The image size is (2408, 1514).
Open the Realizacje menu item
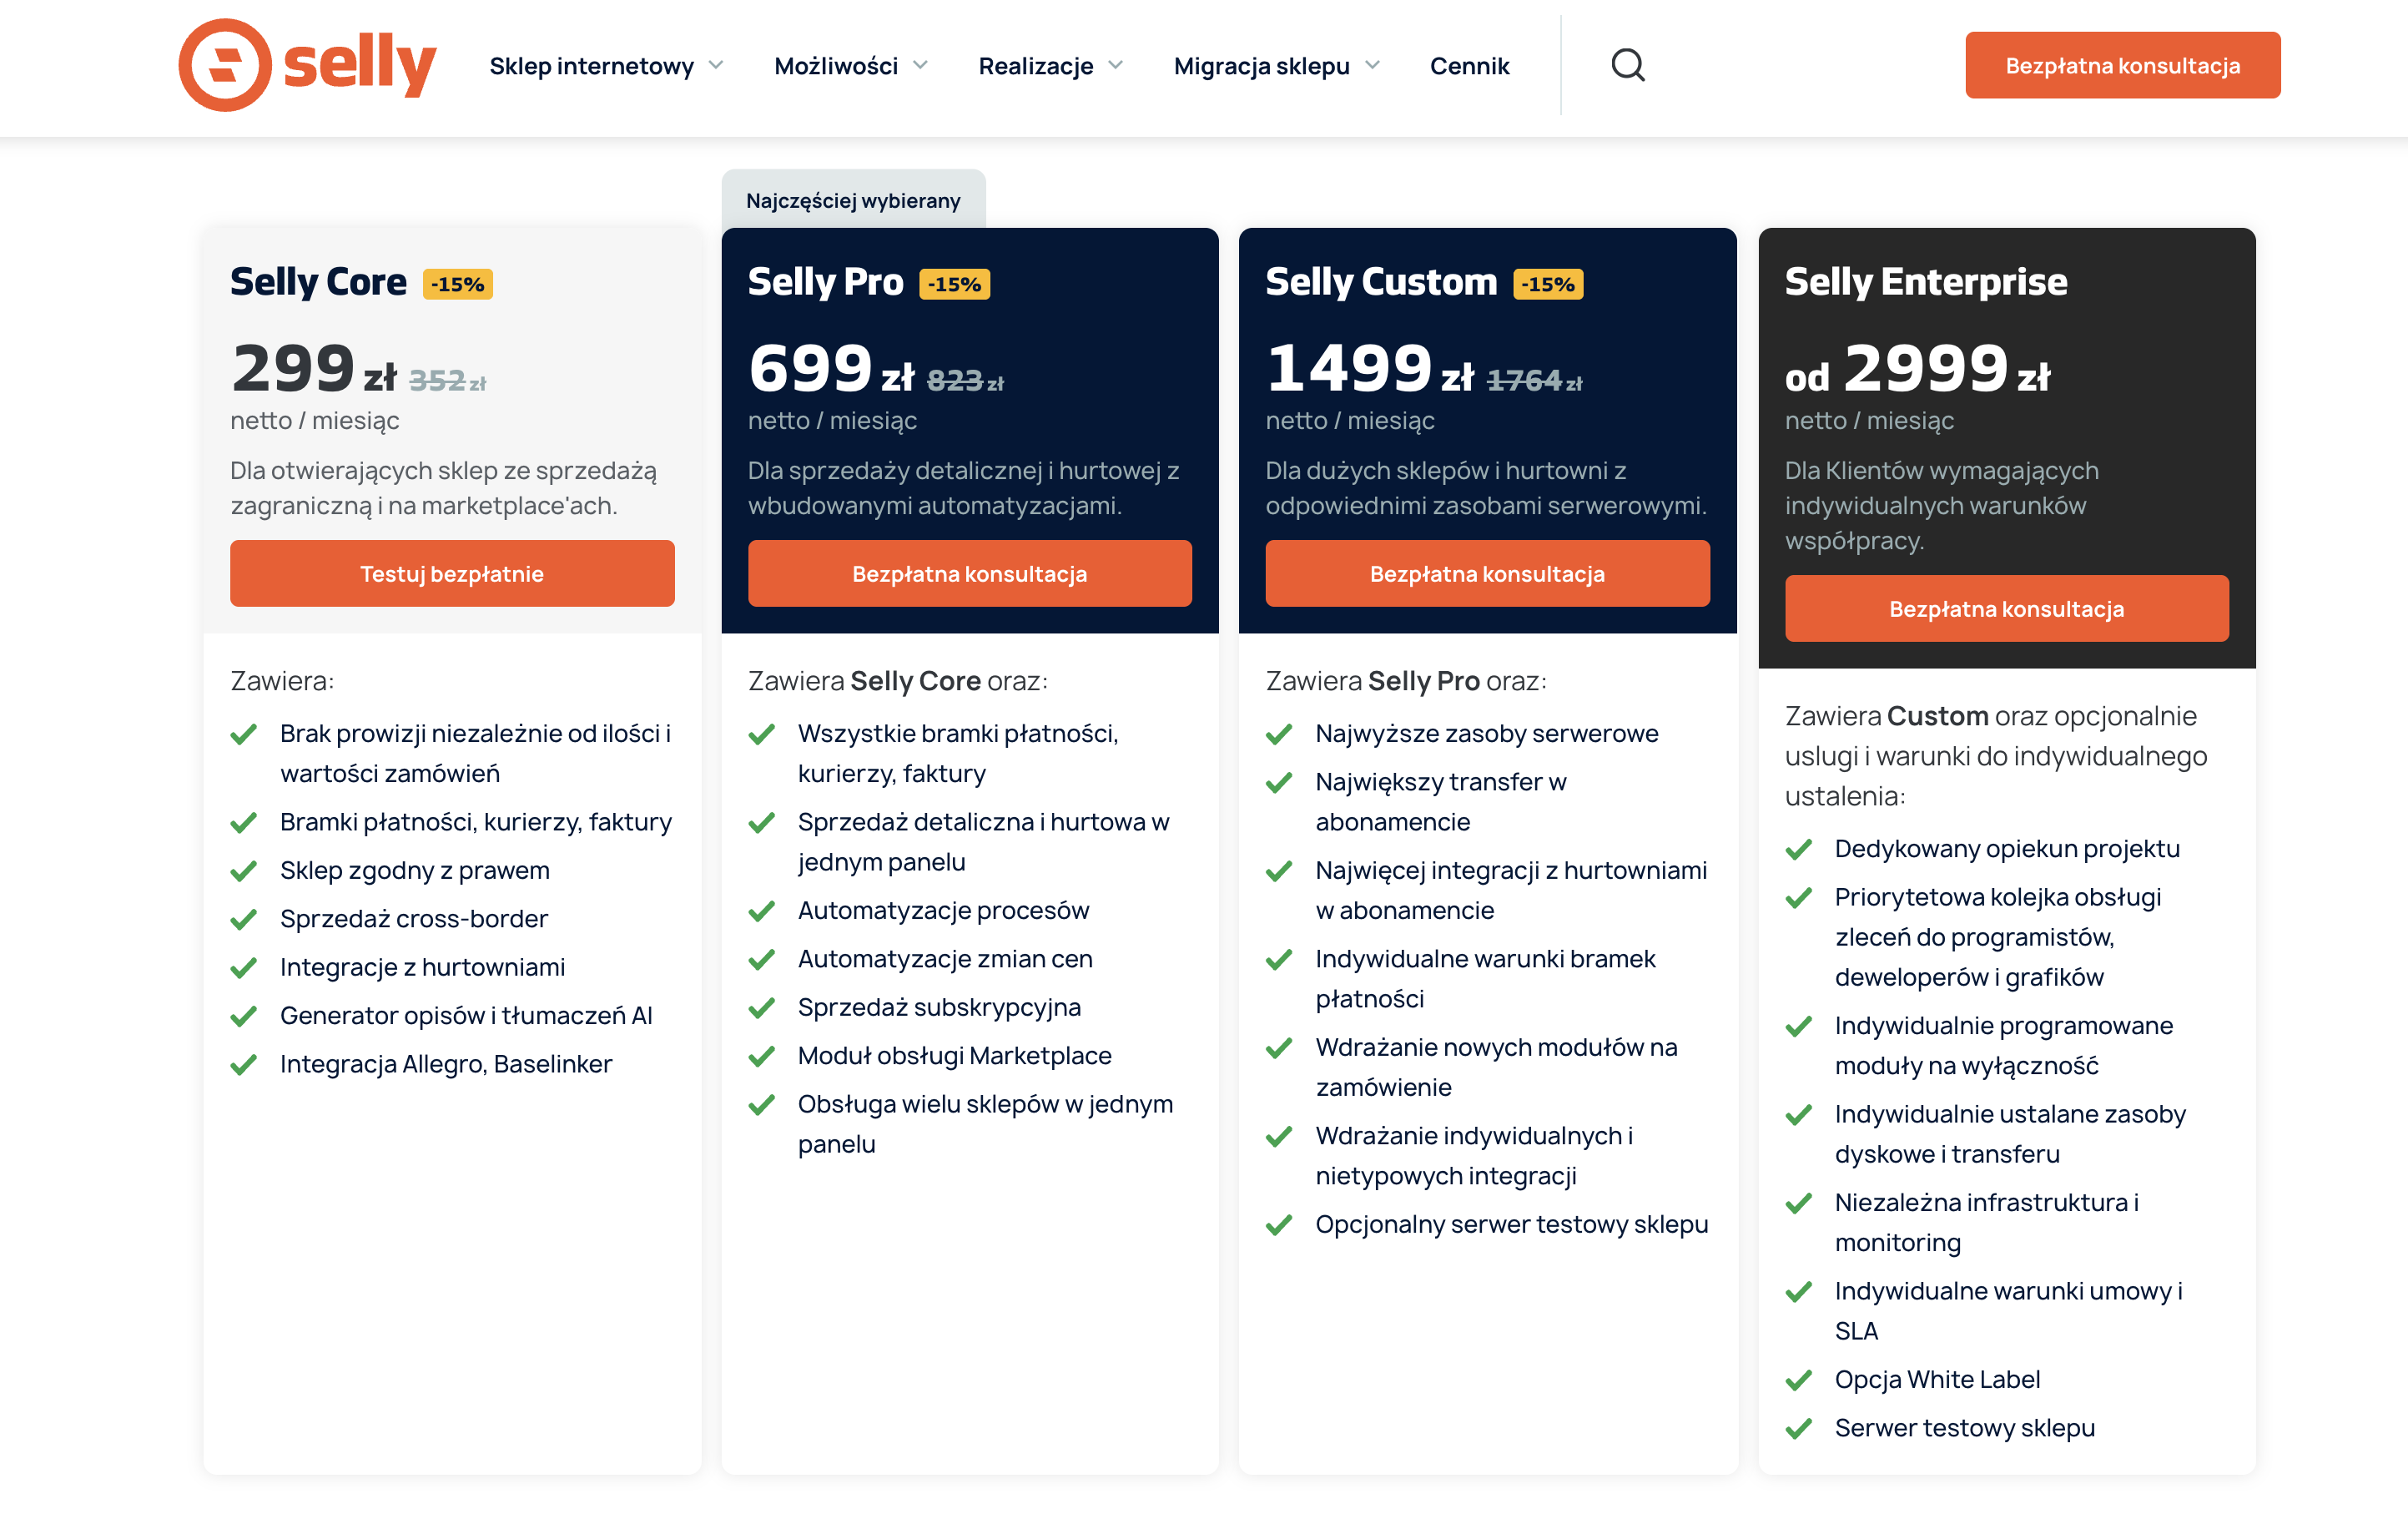click(1035, 66)
